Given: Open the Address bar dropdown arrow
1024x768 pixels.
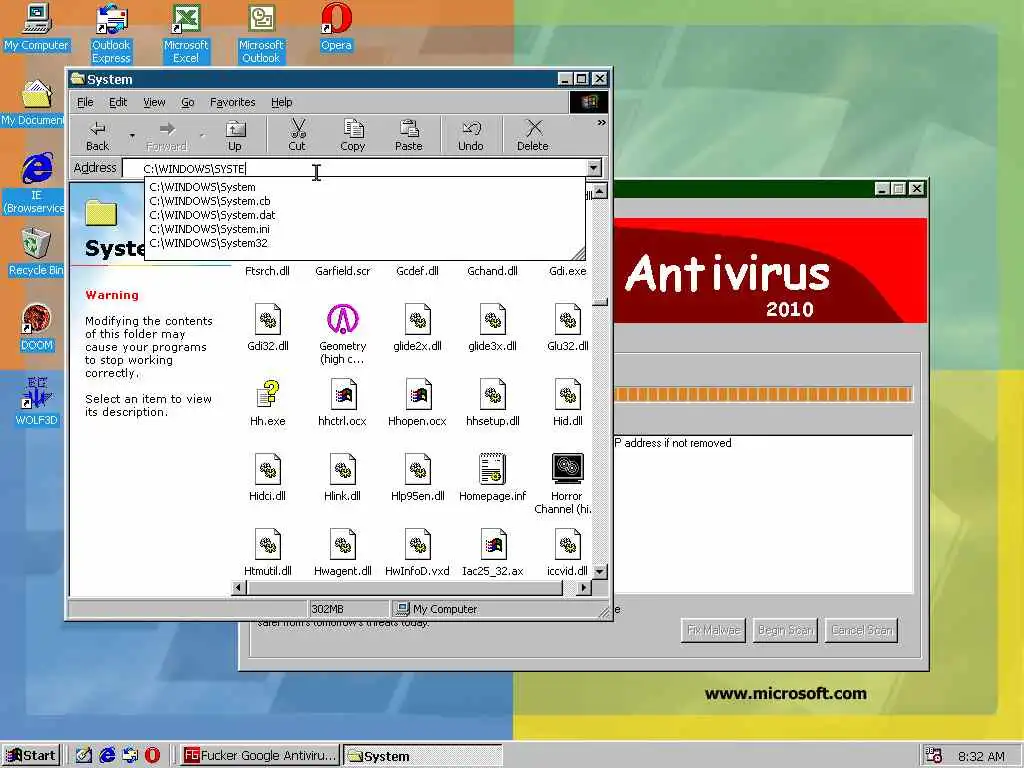Looking at the screenshot, I should (593, 168).
